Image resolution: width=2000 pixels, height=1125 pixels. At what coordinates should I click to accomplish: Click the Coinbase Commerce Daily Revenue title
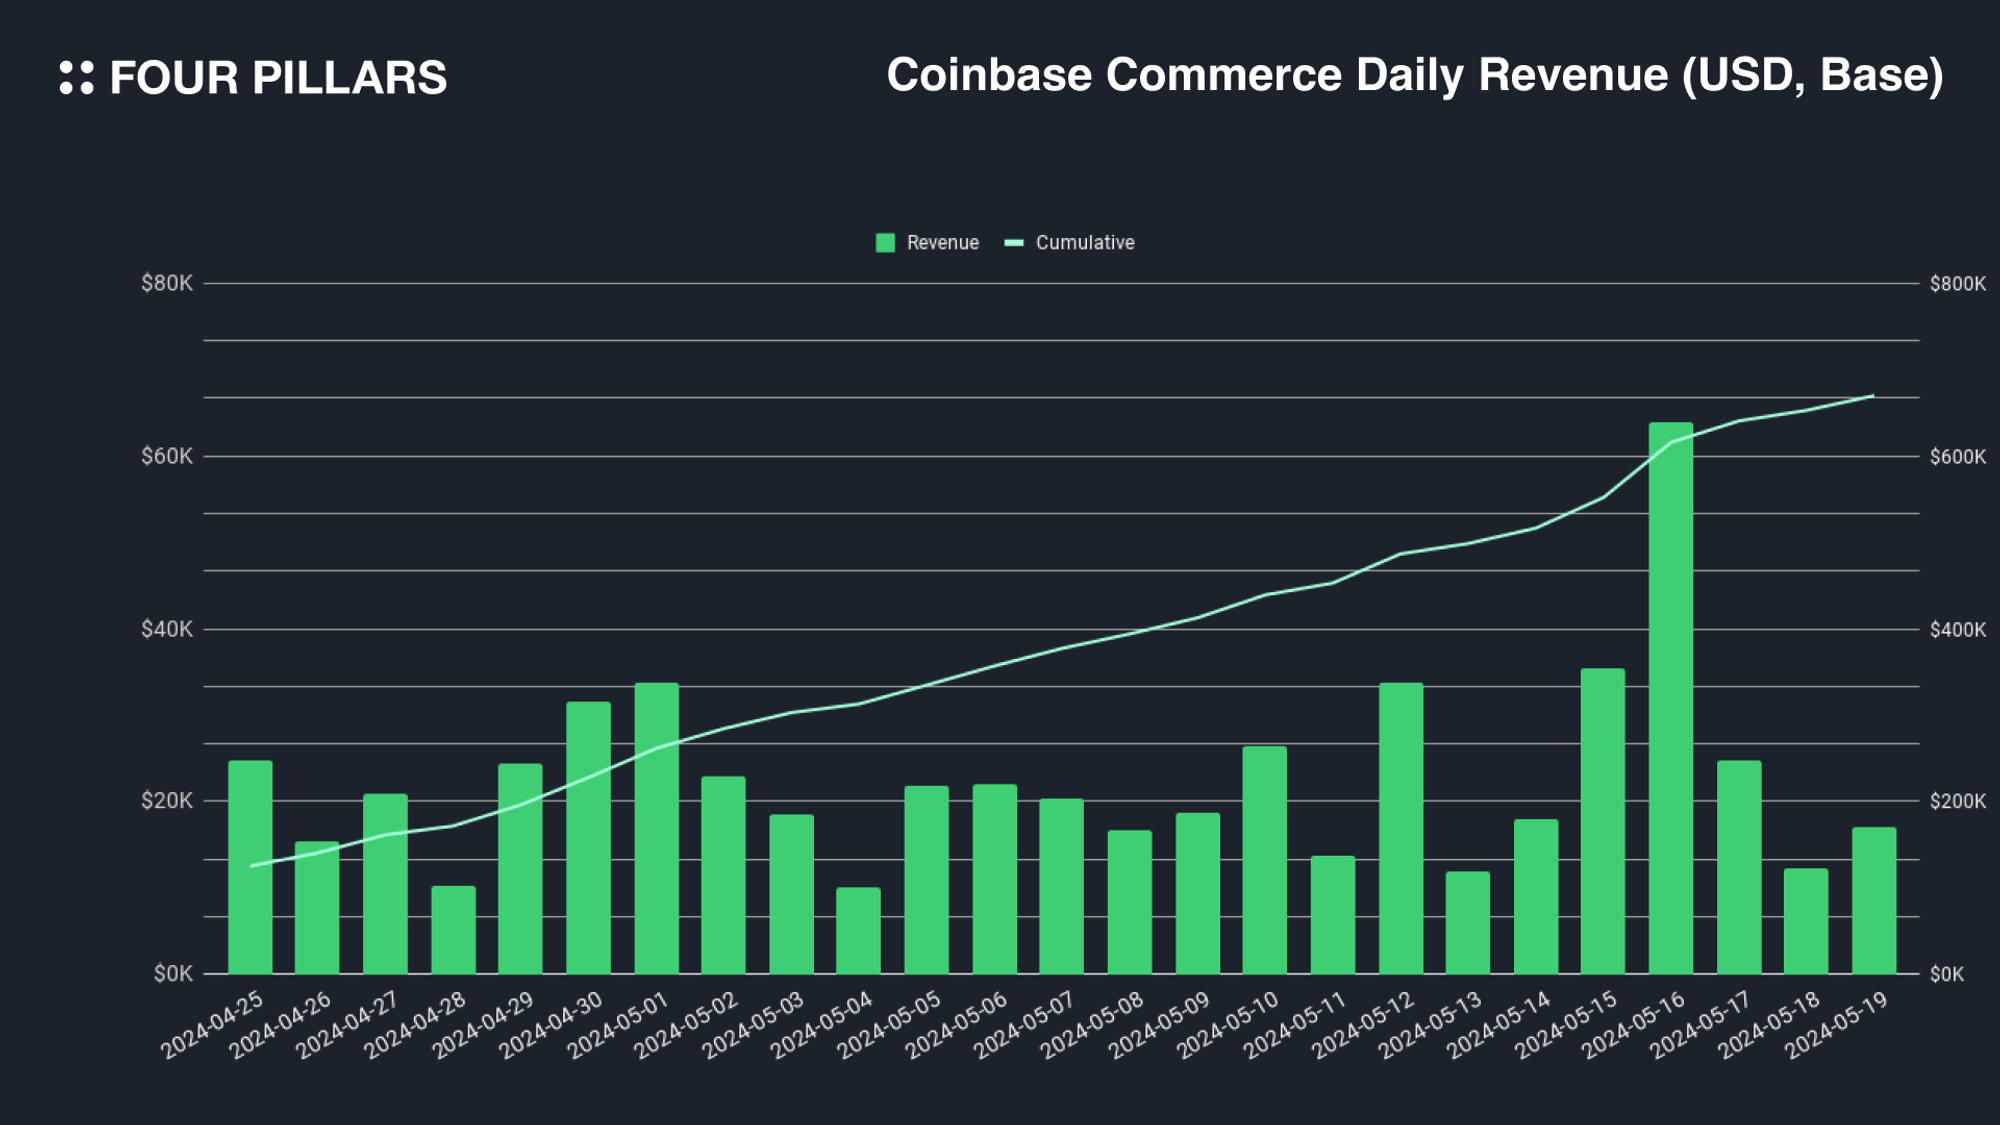(1414, 75)
